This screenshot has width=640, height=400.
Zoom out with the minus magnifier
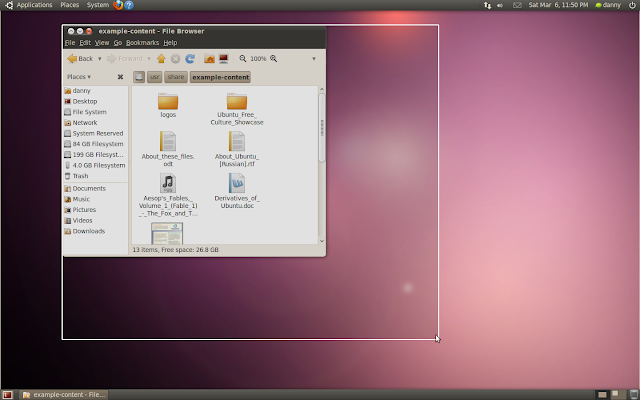coord(243,59)
